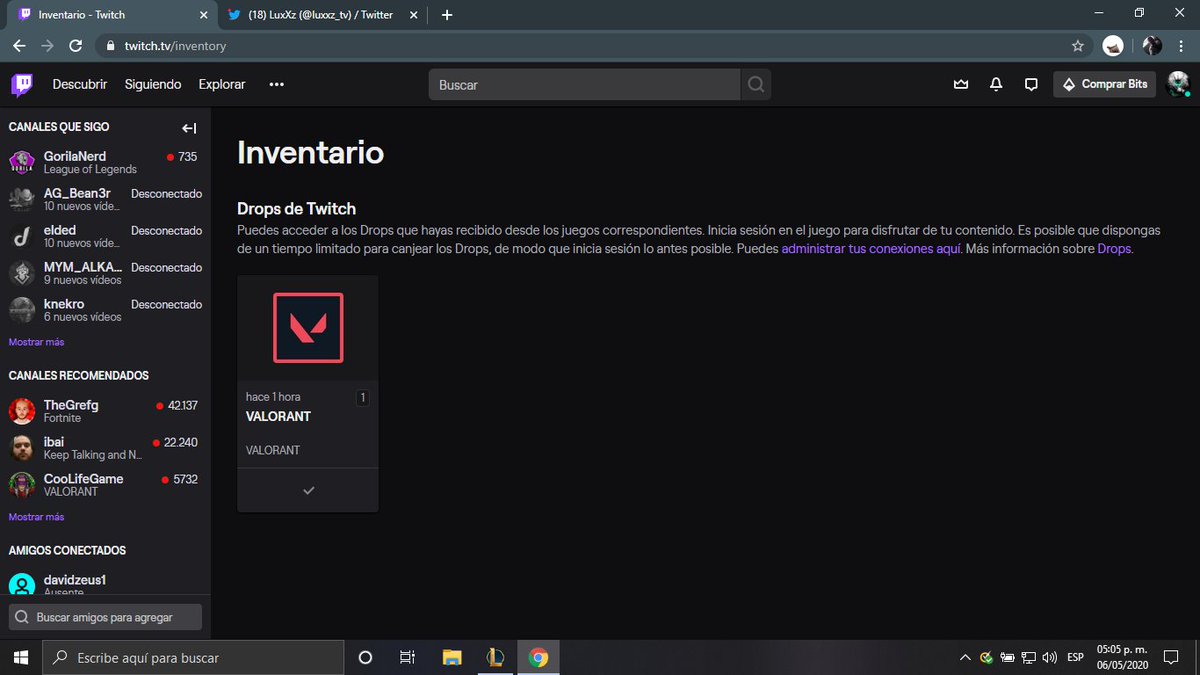The image size is (1200, 675).
Task: Open the Windows Start menu
Action: [20, 657]
